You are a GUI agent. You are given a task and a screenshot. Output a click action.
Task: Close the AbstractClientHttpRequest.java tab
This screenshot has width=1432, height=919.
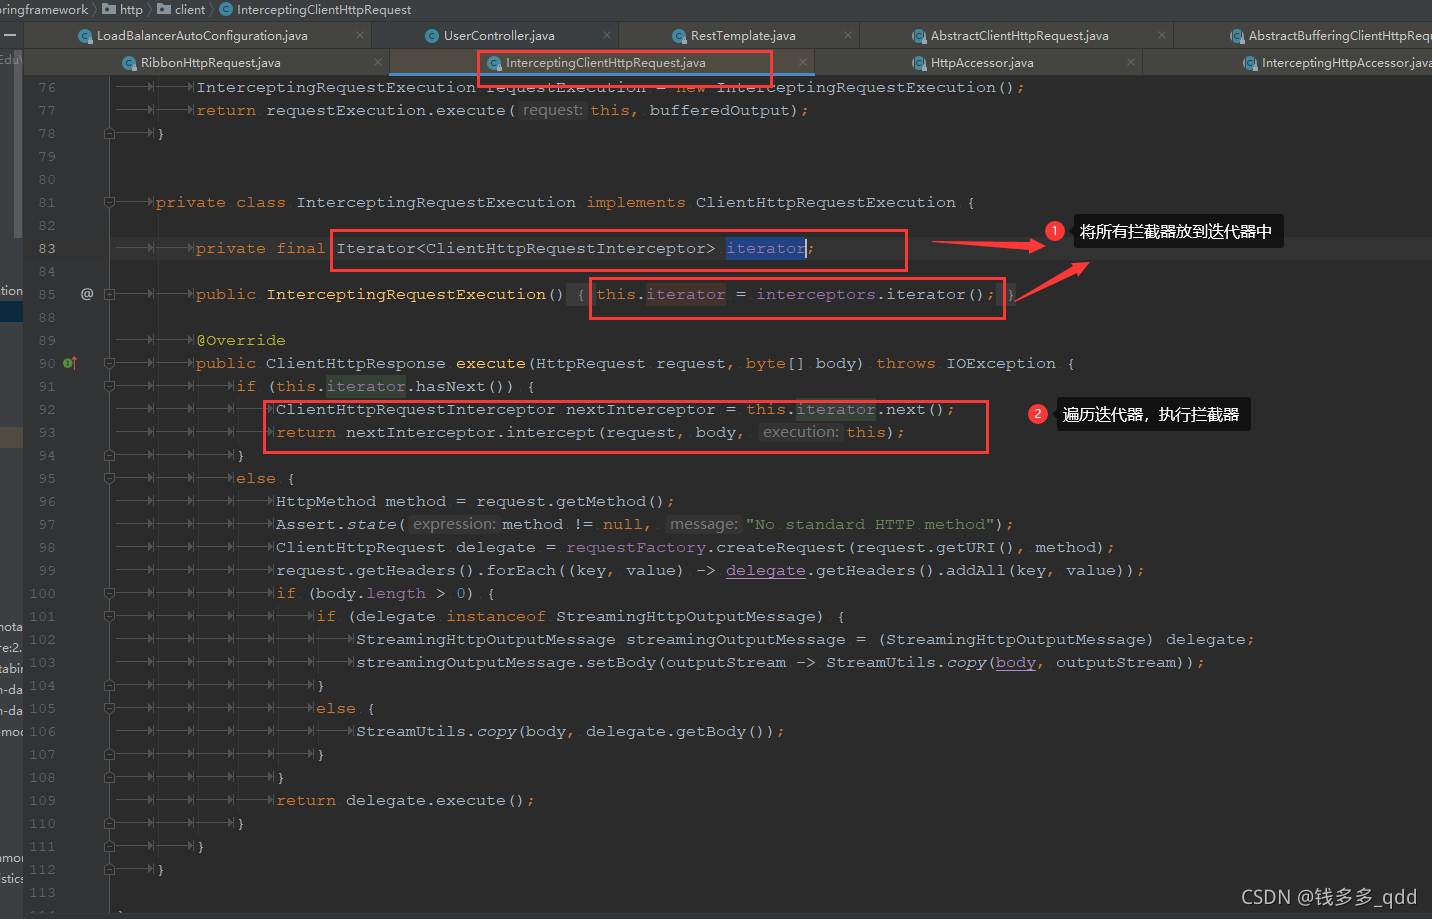tap(1162, 35)
